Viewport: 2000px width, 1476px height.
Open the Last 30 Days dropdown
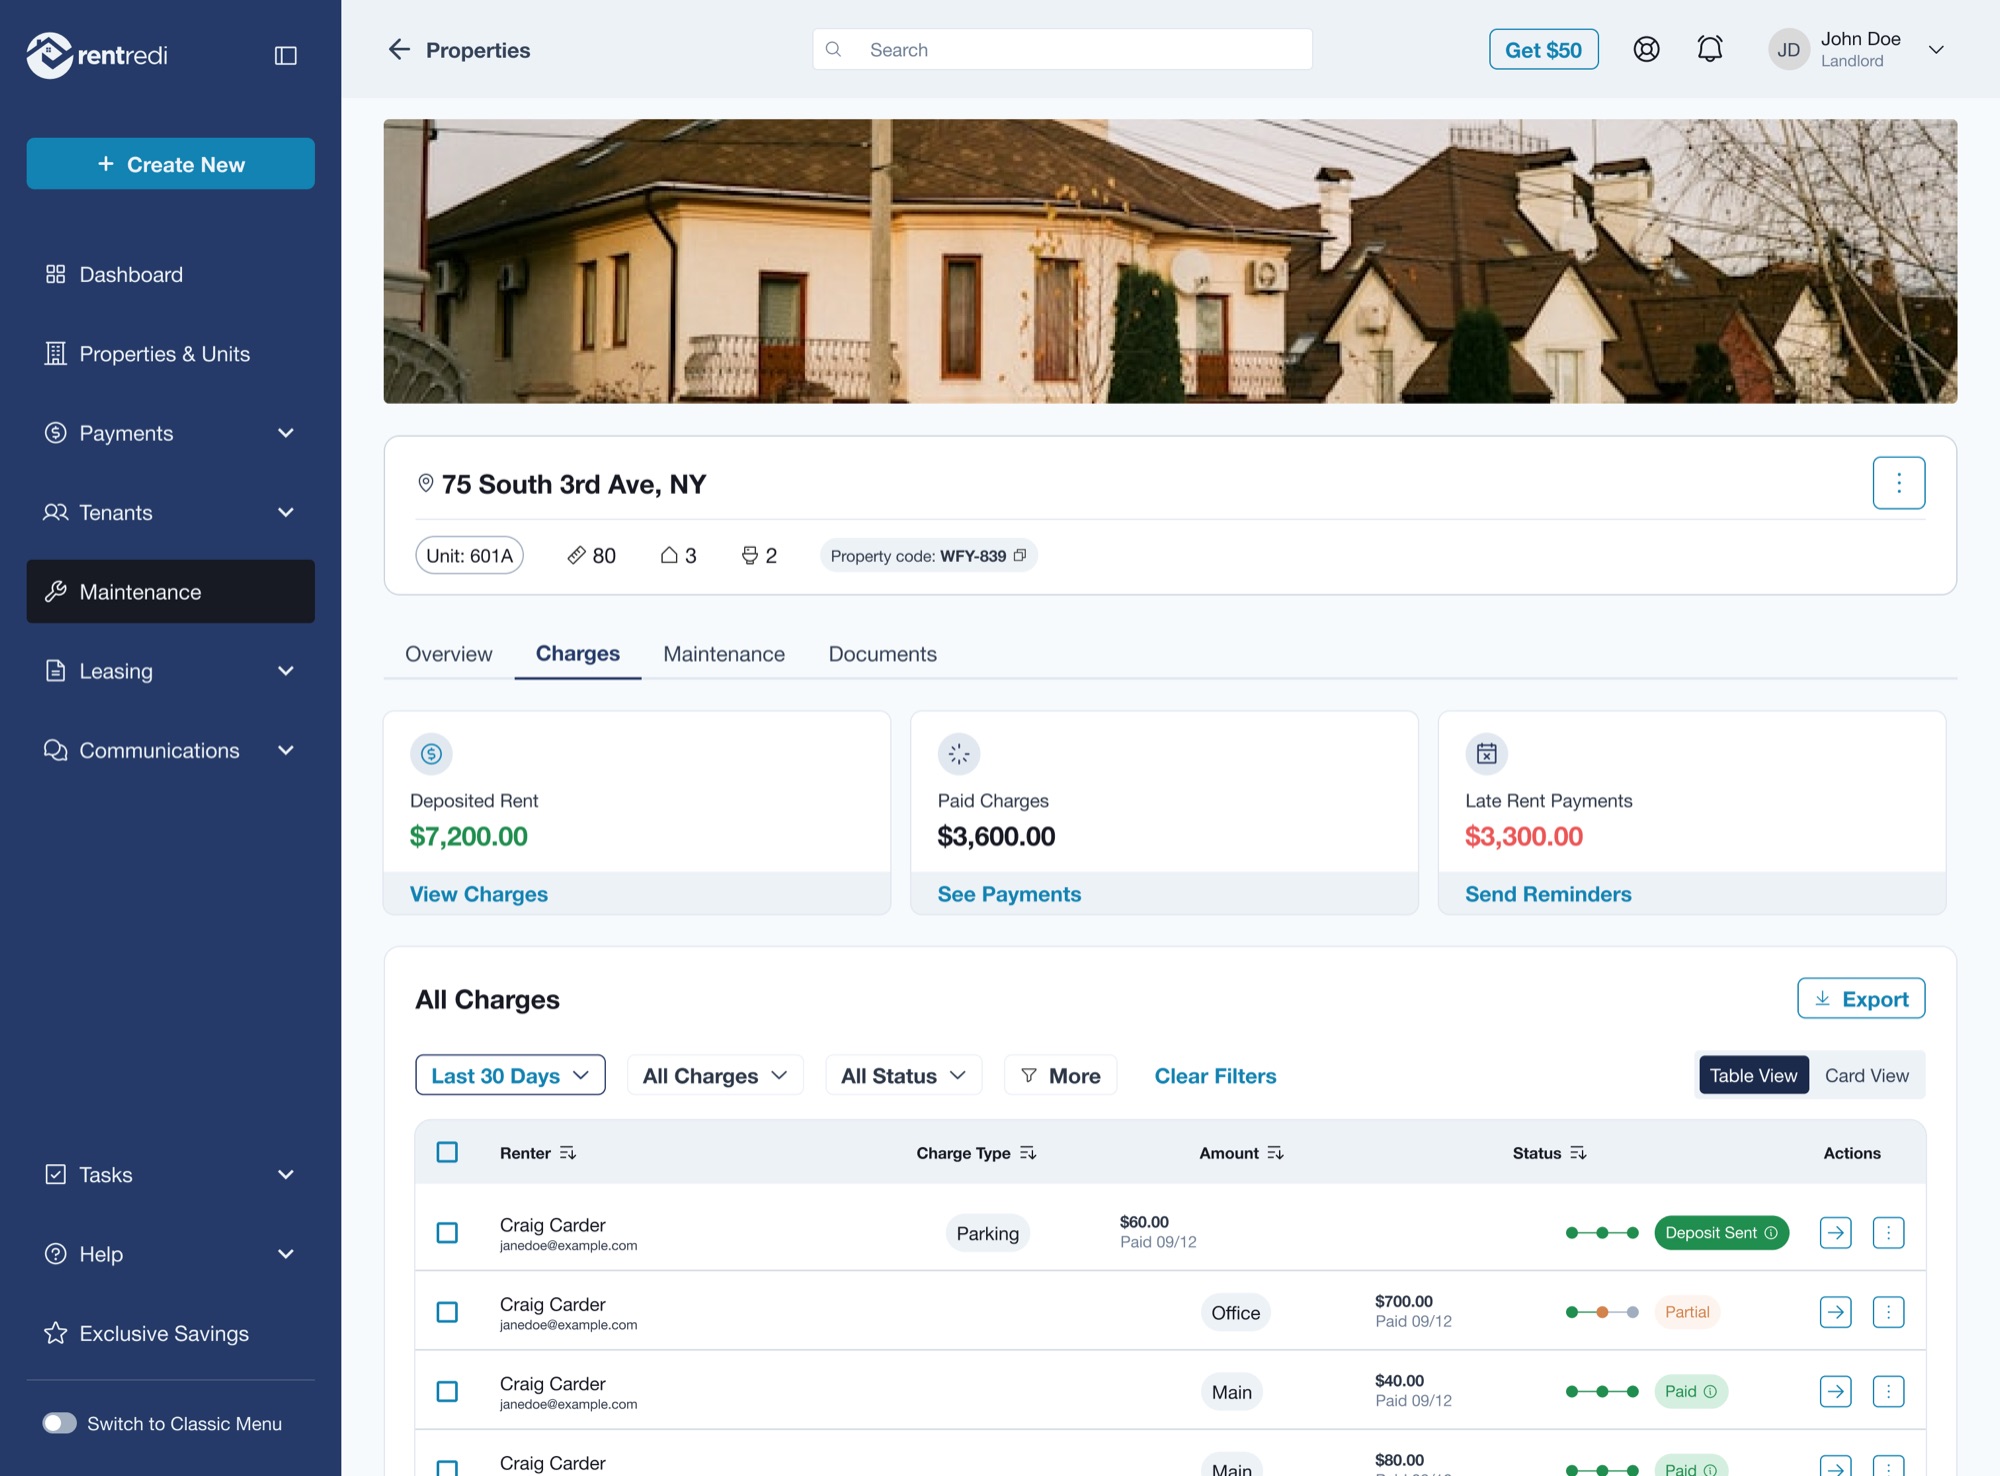click(510, 1075)
